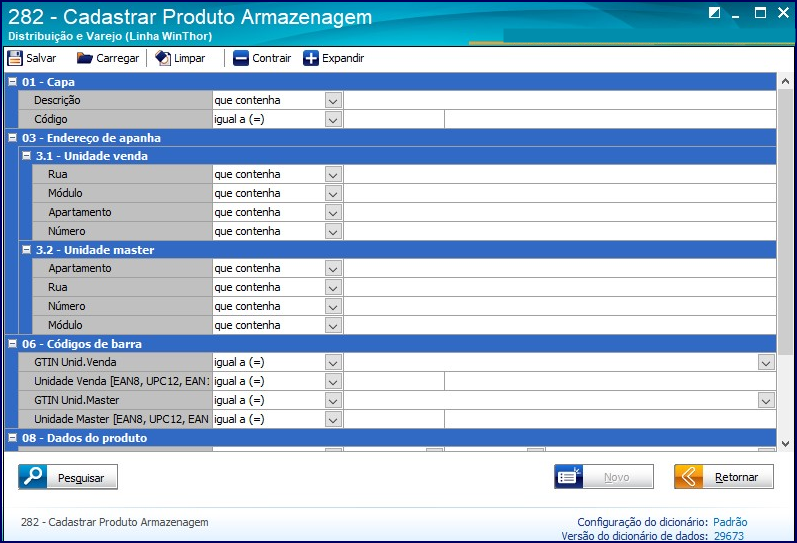Image resolution: width=797 pixels, height=543 pixels.
Task: Collapse the 3.2 - Unidade master group
Action: point(26,250)
